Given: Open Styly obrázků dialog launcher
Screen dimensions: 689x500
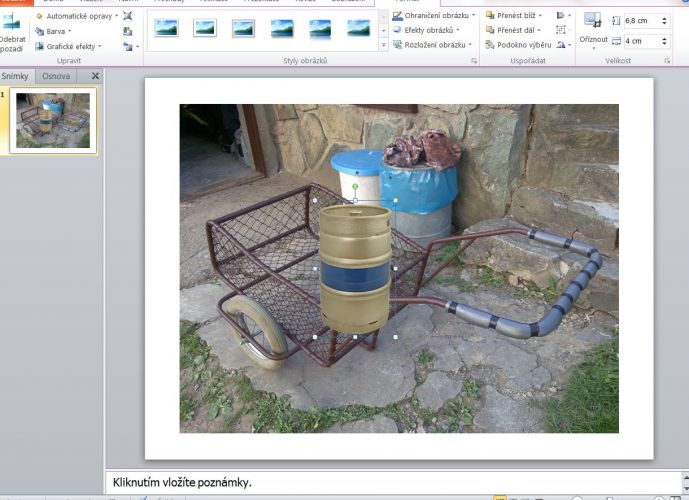Looking at the screenshot, I should [x=474, y=61].
